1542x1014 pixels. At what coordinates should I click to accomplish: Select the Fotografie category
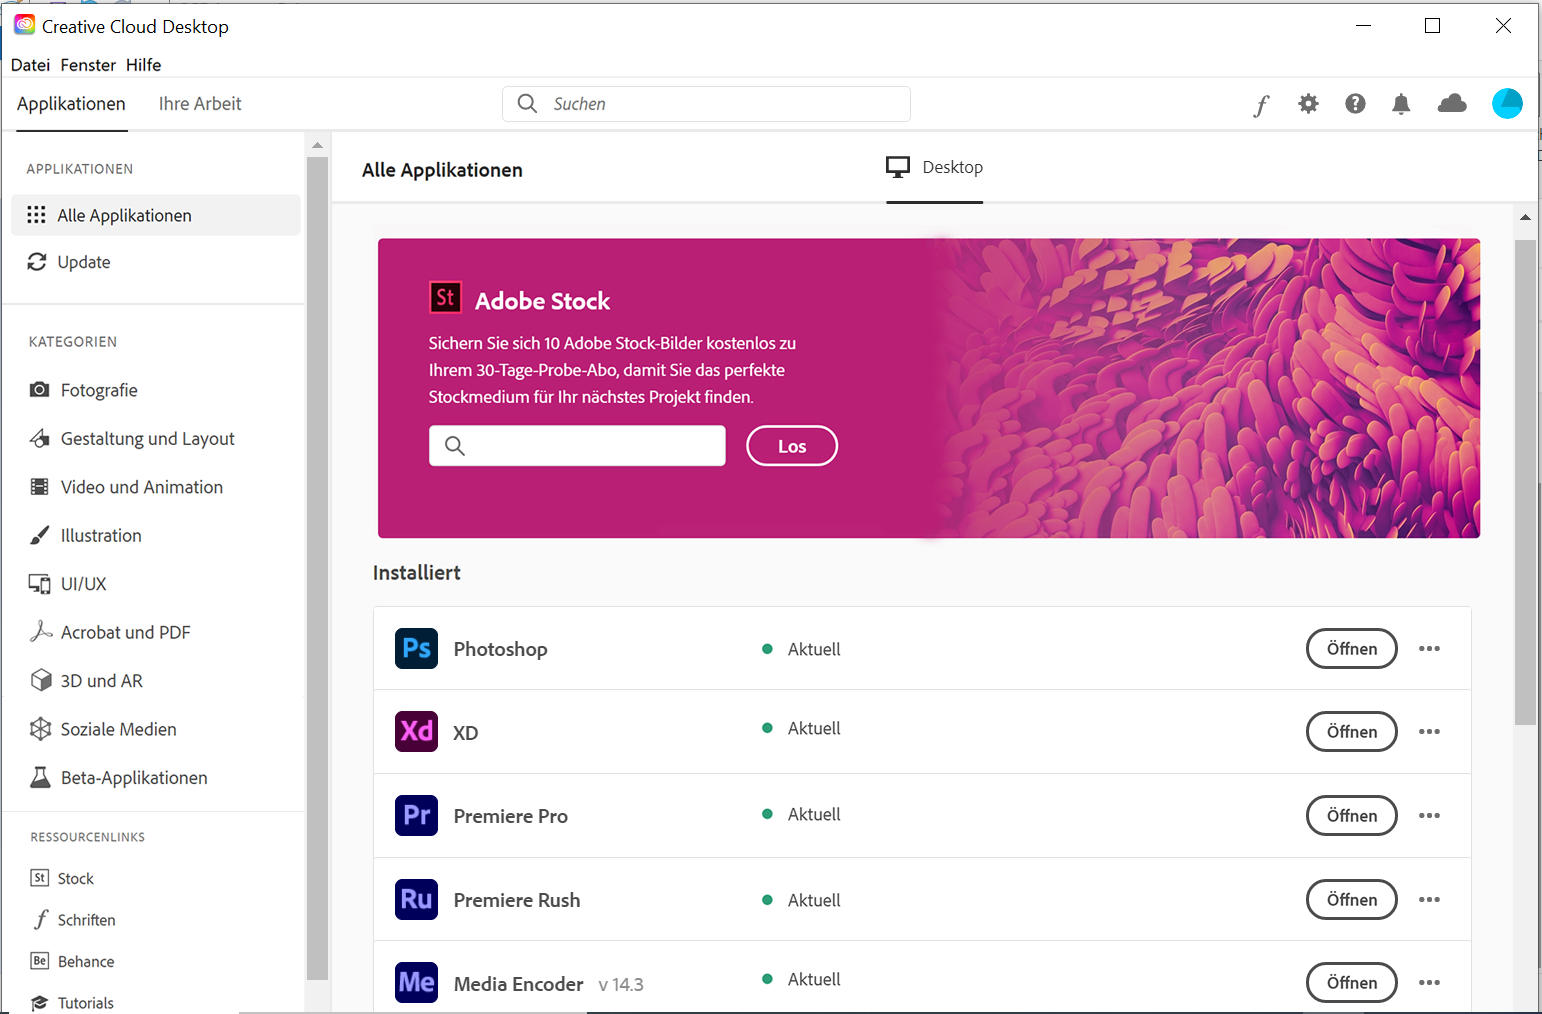(99, 389)
